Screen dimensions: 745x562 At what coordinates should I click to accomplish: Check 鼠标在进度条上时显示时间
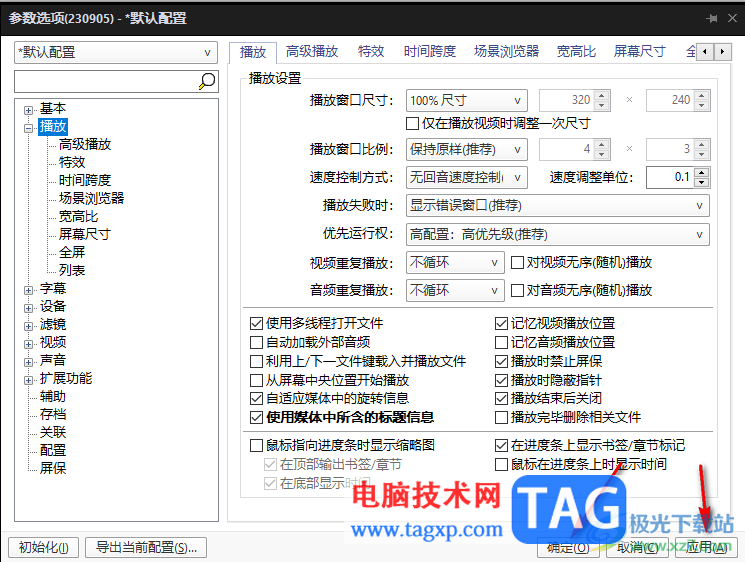click(501, 464)
